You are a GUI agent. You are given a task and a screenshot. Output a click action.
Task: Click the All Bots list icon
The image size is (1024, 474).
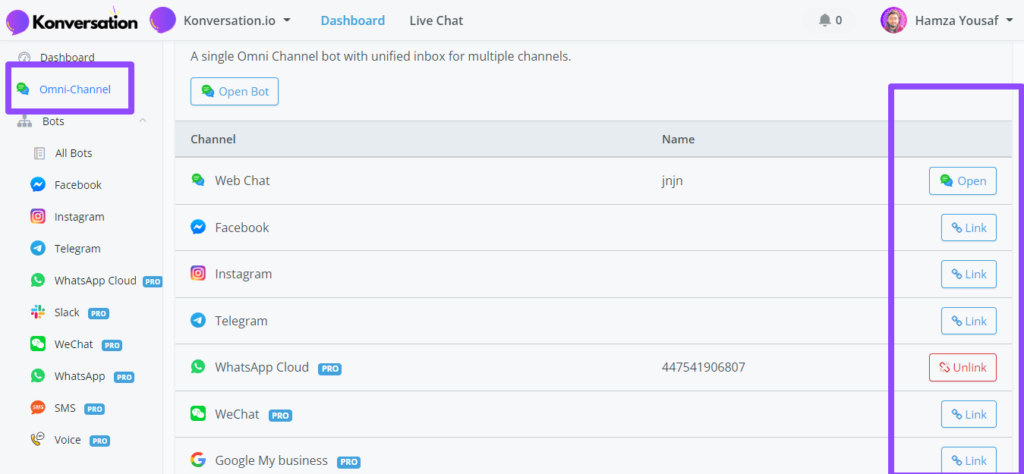39,153
